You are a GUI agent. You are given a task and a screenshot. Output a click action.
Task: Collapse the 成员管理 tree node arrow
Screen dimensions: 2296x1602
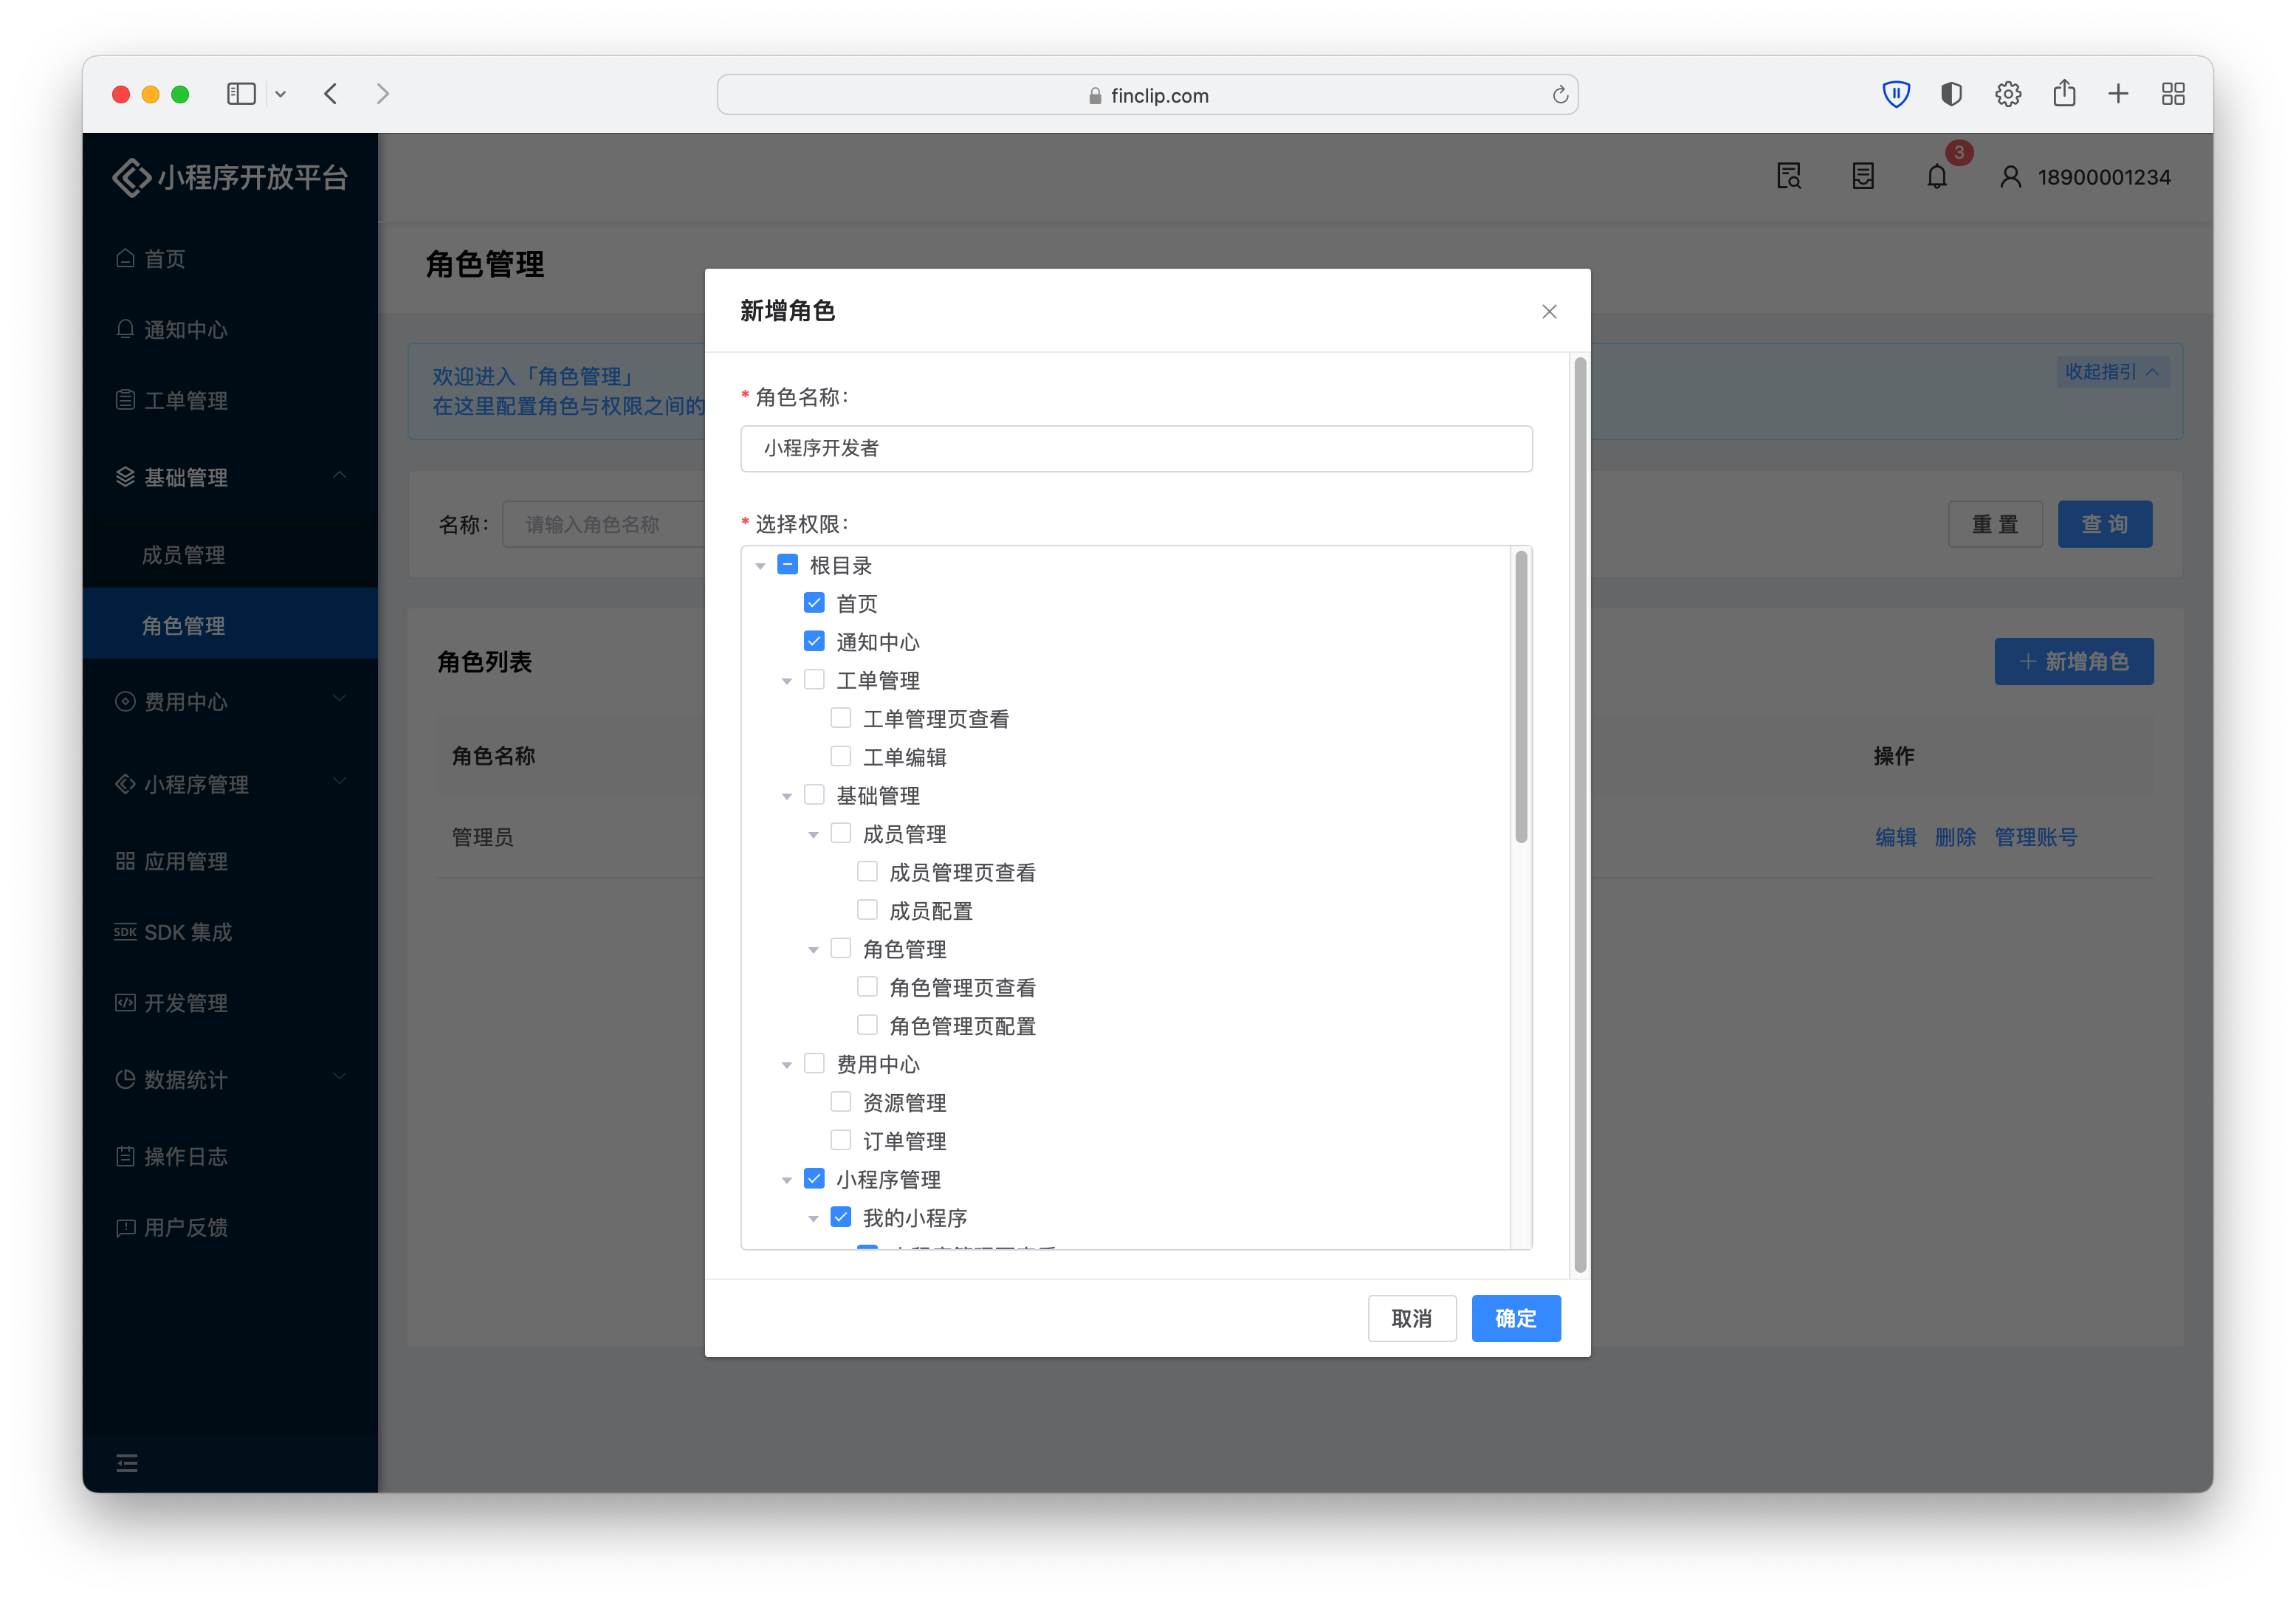click(813, 835)
